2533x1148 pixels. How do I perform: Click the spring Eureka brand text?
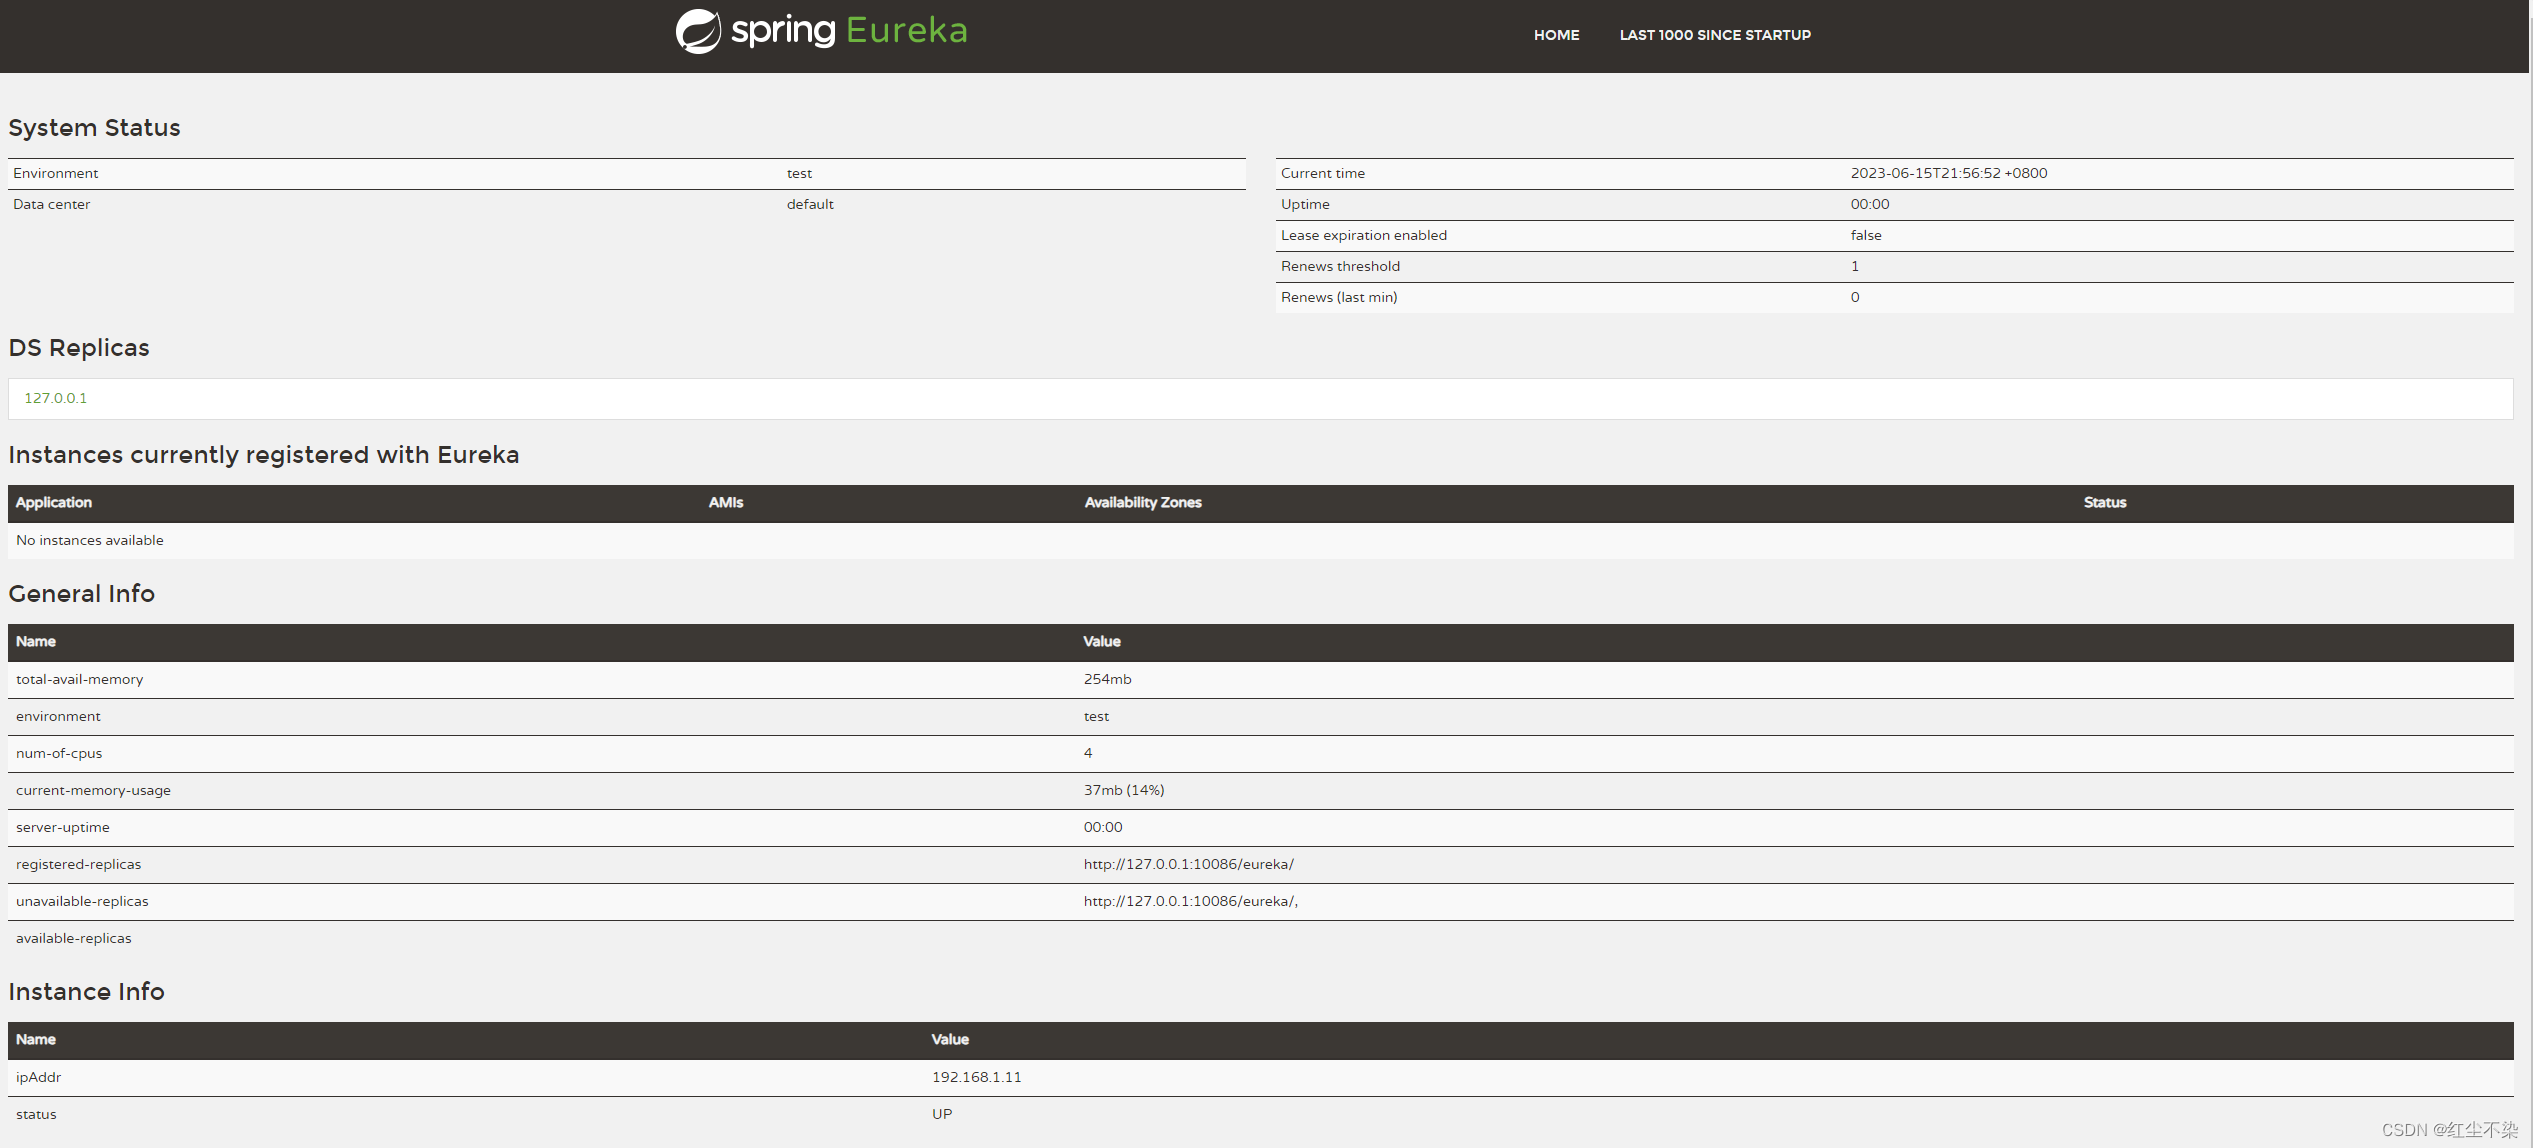(x=849, y=30)
